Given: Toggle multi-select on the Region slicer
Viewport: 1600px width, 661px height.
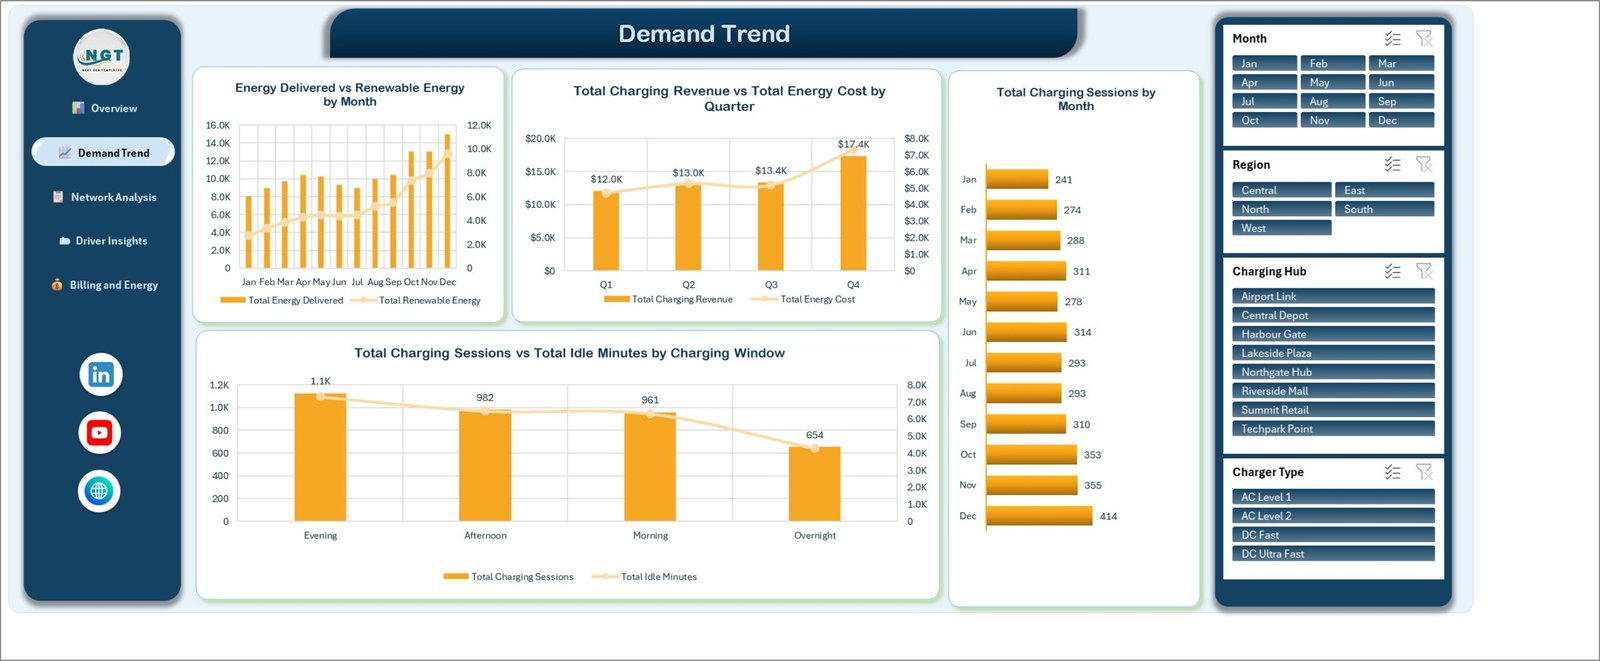Looking at the screenshot, I should (1393, 165).
